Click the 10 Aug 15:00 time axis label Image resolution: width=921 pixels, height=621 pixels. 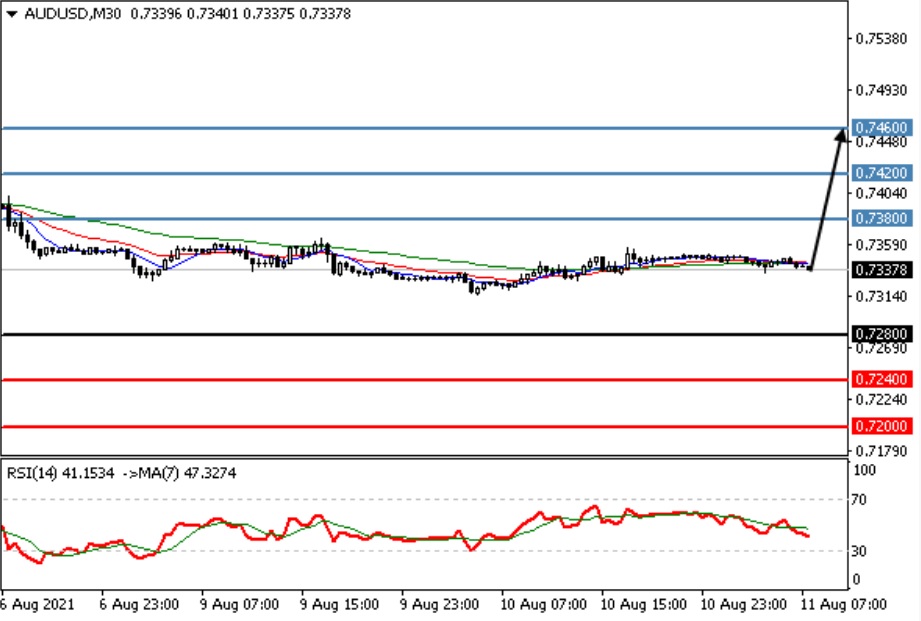pos(643,604)
